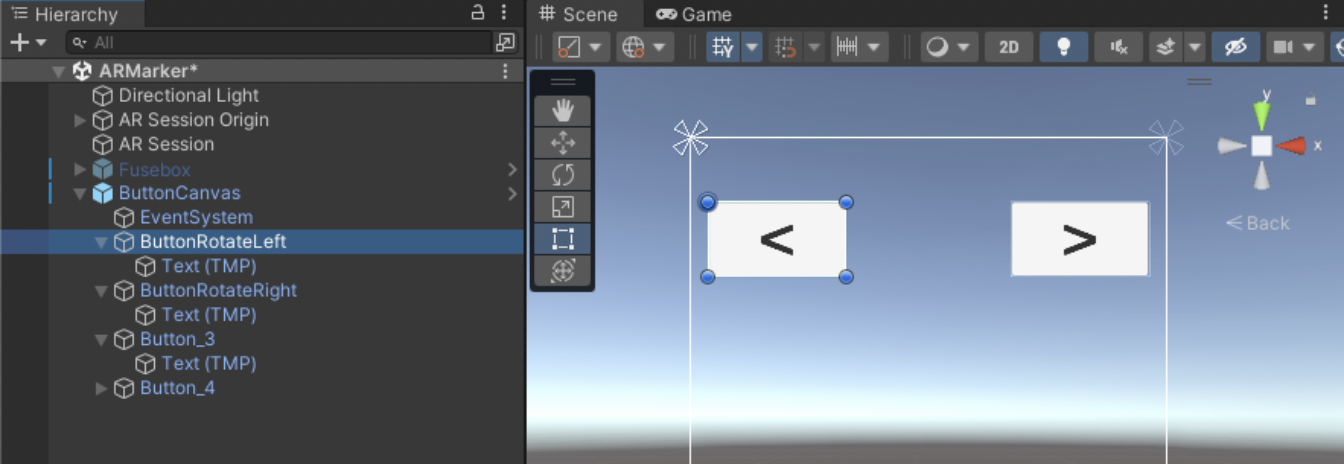Click the canvas top-left anchor marker
Screen dimensions: 1344x464
[x=691, y=138]
